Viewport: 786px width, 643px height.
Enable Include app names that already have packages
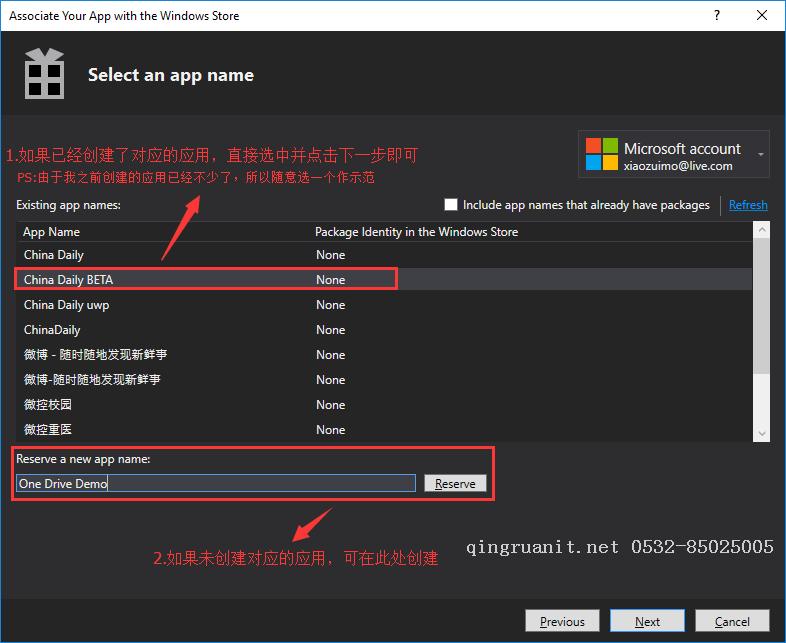tap(451, 204)
